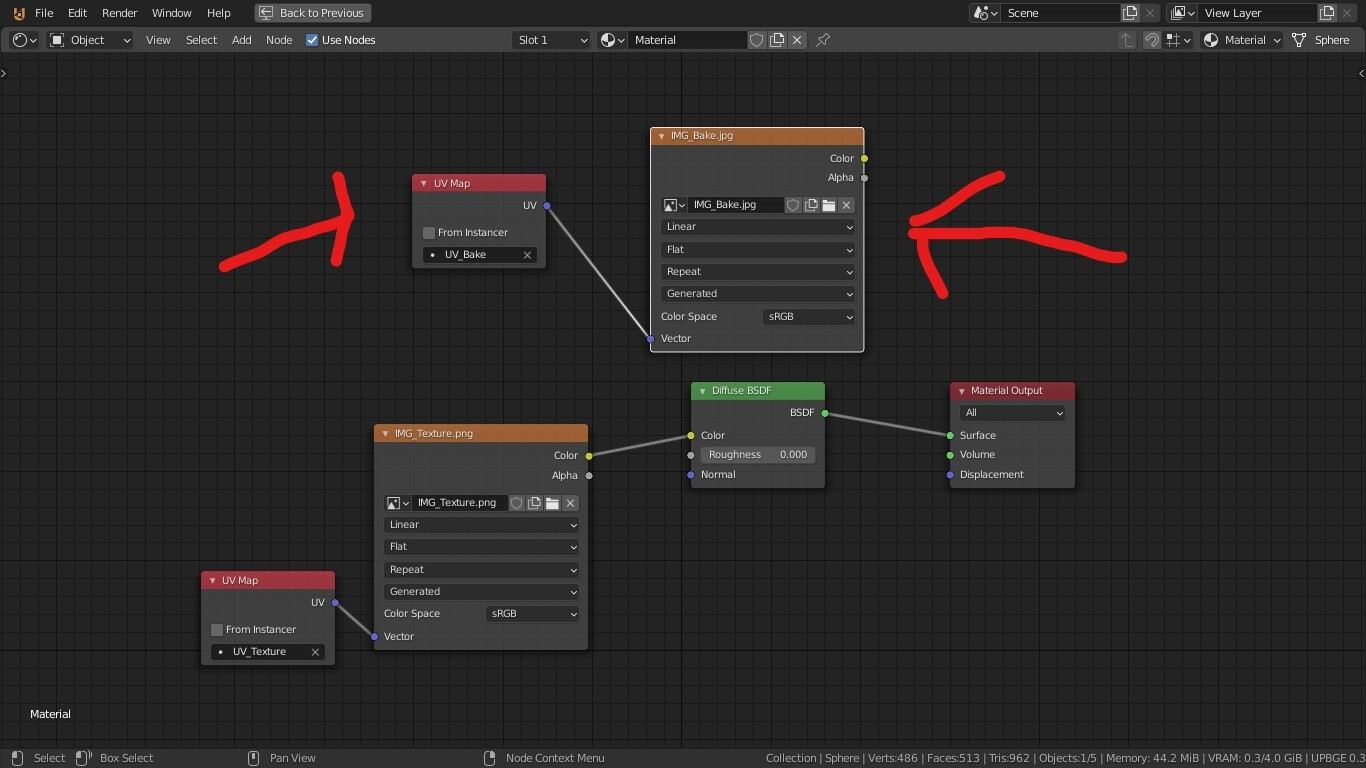Toggle the pin node tree icon
This screenshot has width=1366, height=768.
point(823,40)
